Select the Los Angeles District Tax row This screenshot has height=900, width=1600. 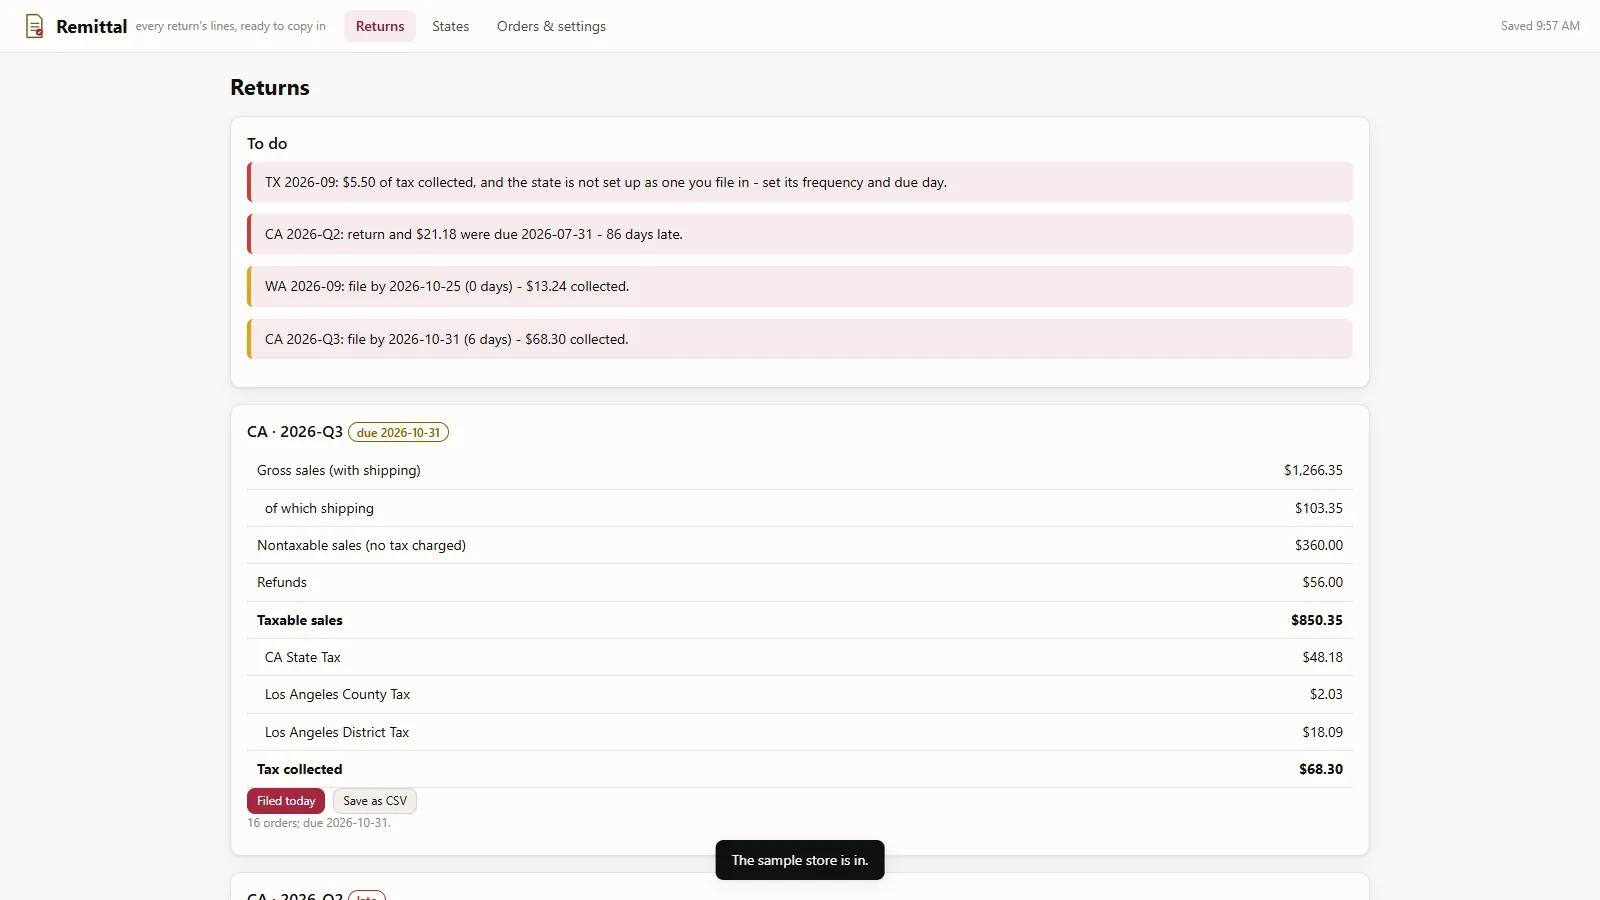(800, 732)
